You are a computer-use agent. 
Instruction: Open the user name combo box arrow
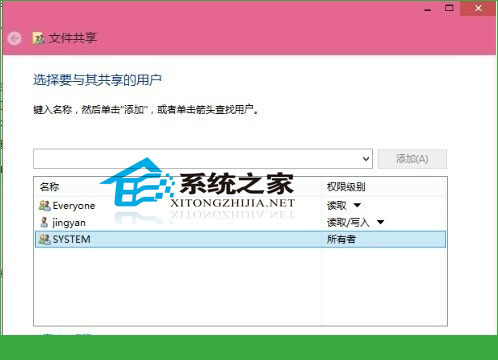[x=366, y=159]
